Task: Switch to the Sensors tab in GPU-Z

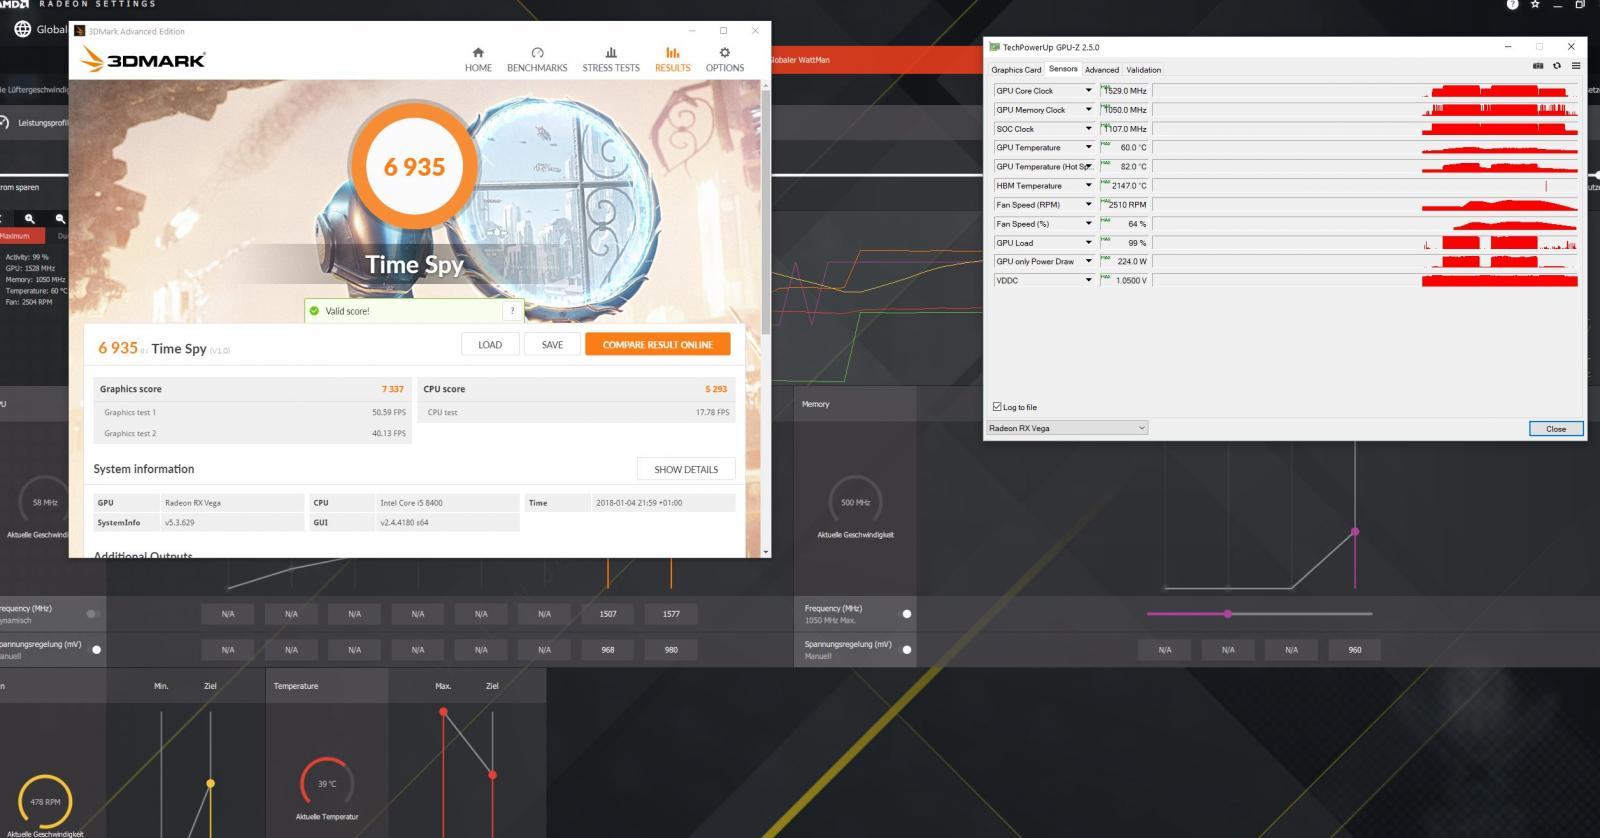Action: [1063, 69]
